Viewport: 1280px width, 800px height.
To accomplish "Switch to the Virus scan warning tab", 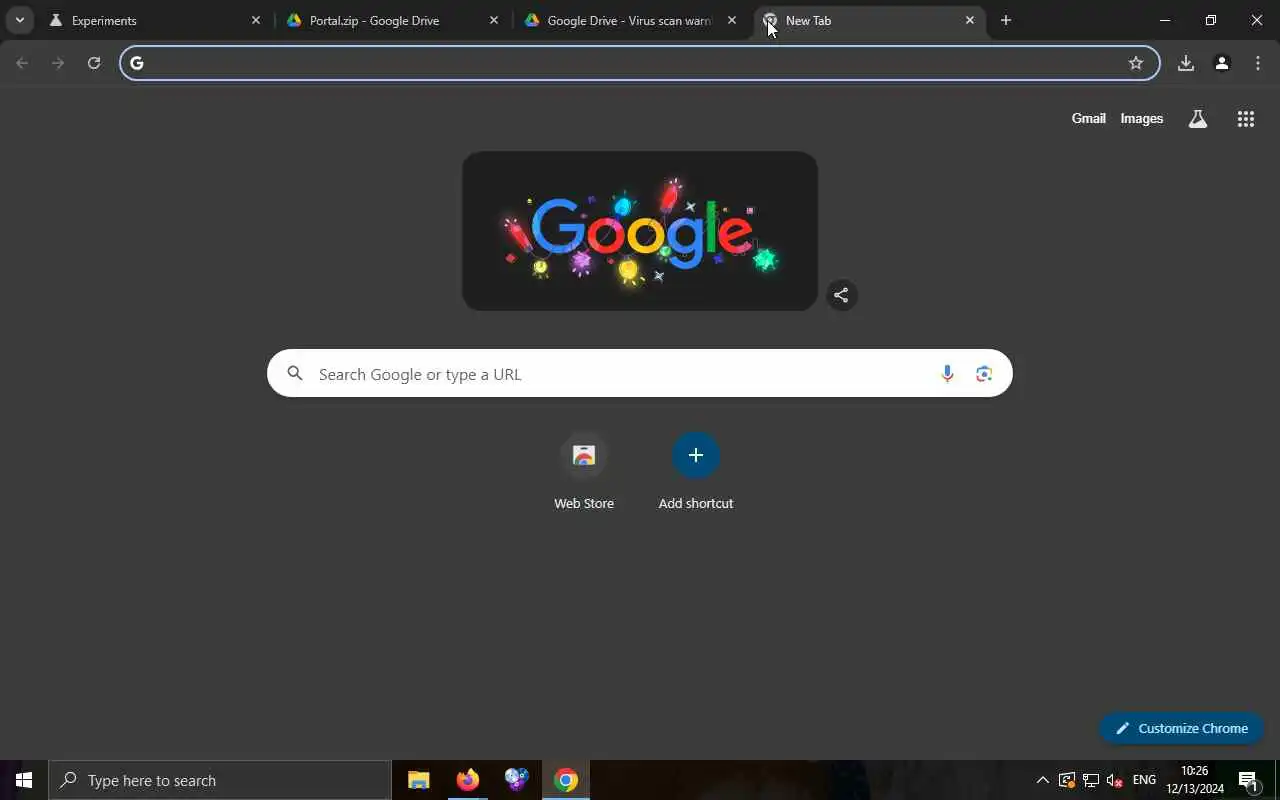I will (x=631, y=20).
